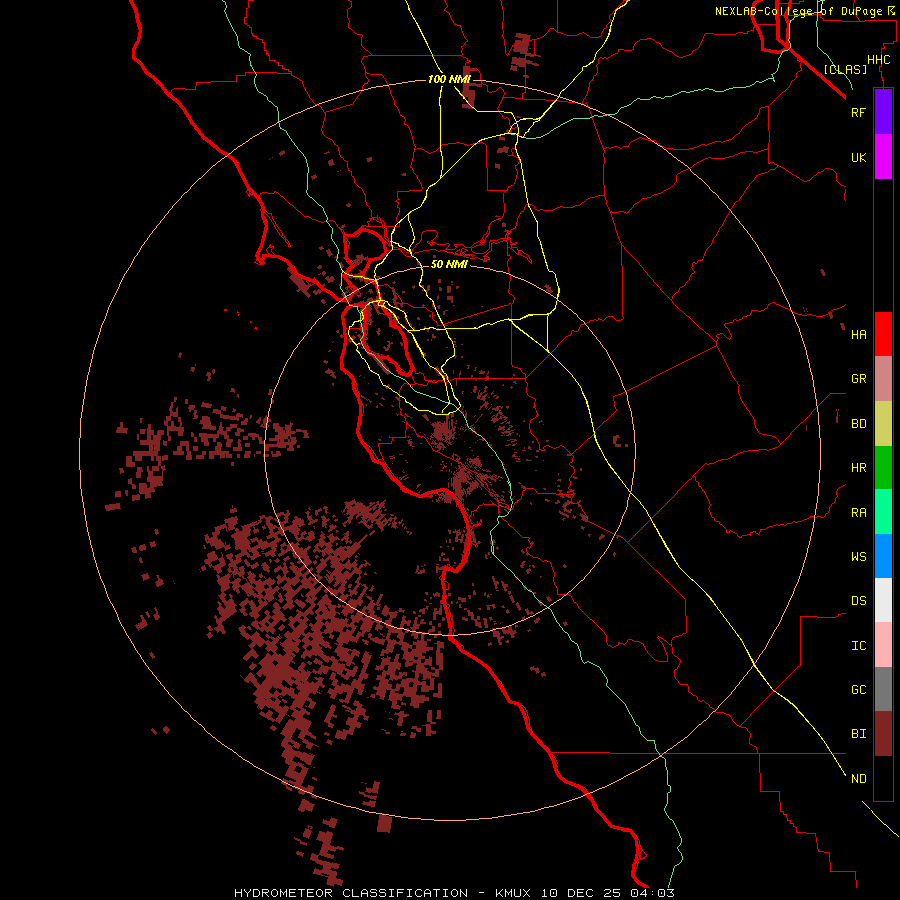The image size is (900, 900).
Task: Click the "DS" legend label
Action: 858,600
